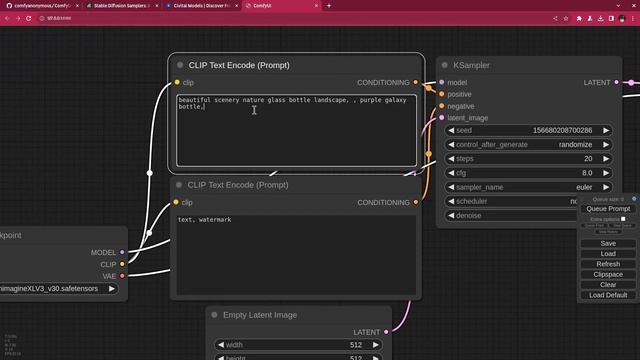The image size is (640, 360).
Task: Click the KSampler negative input port
Action: click(442, 106)
